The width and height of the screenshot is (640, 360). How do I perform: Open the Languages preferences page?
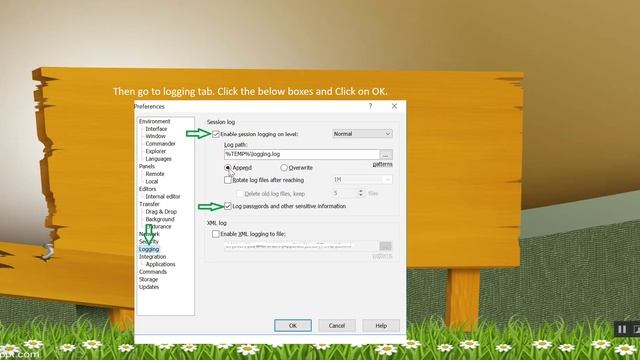click(x=158, y=159)
